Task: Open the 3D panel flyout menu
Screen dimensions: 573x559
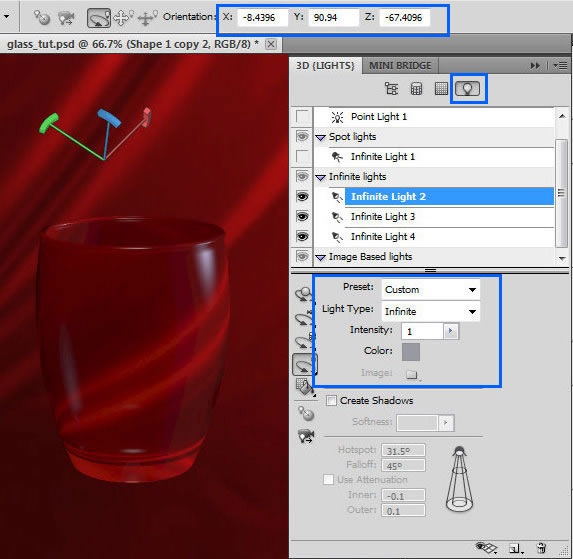Action: pyautogui.click(x=560, y=66)
